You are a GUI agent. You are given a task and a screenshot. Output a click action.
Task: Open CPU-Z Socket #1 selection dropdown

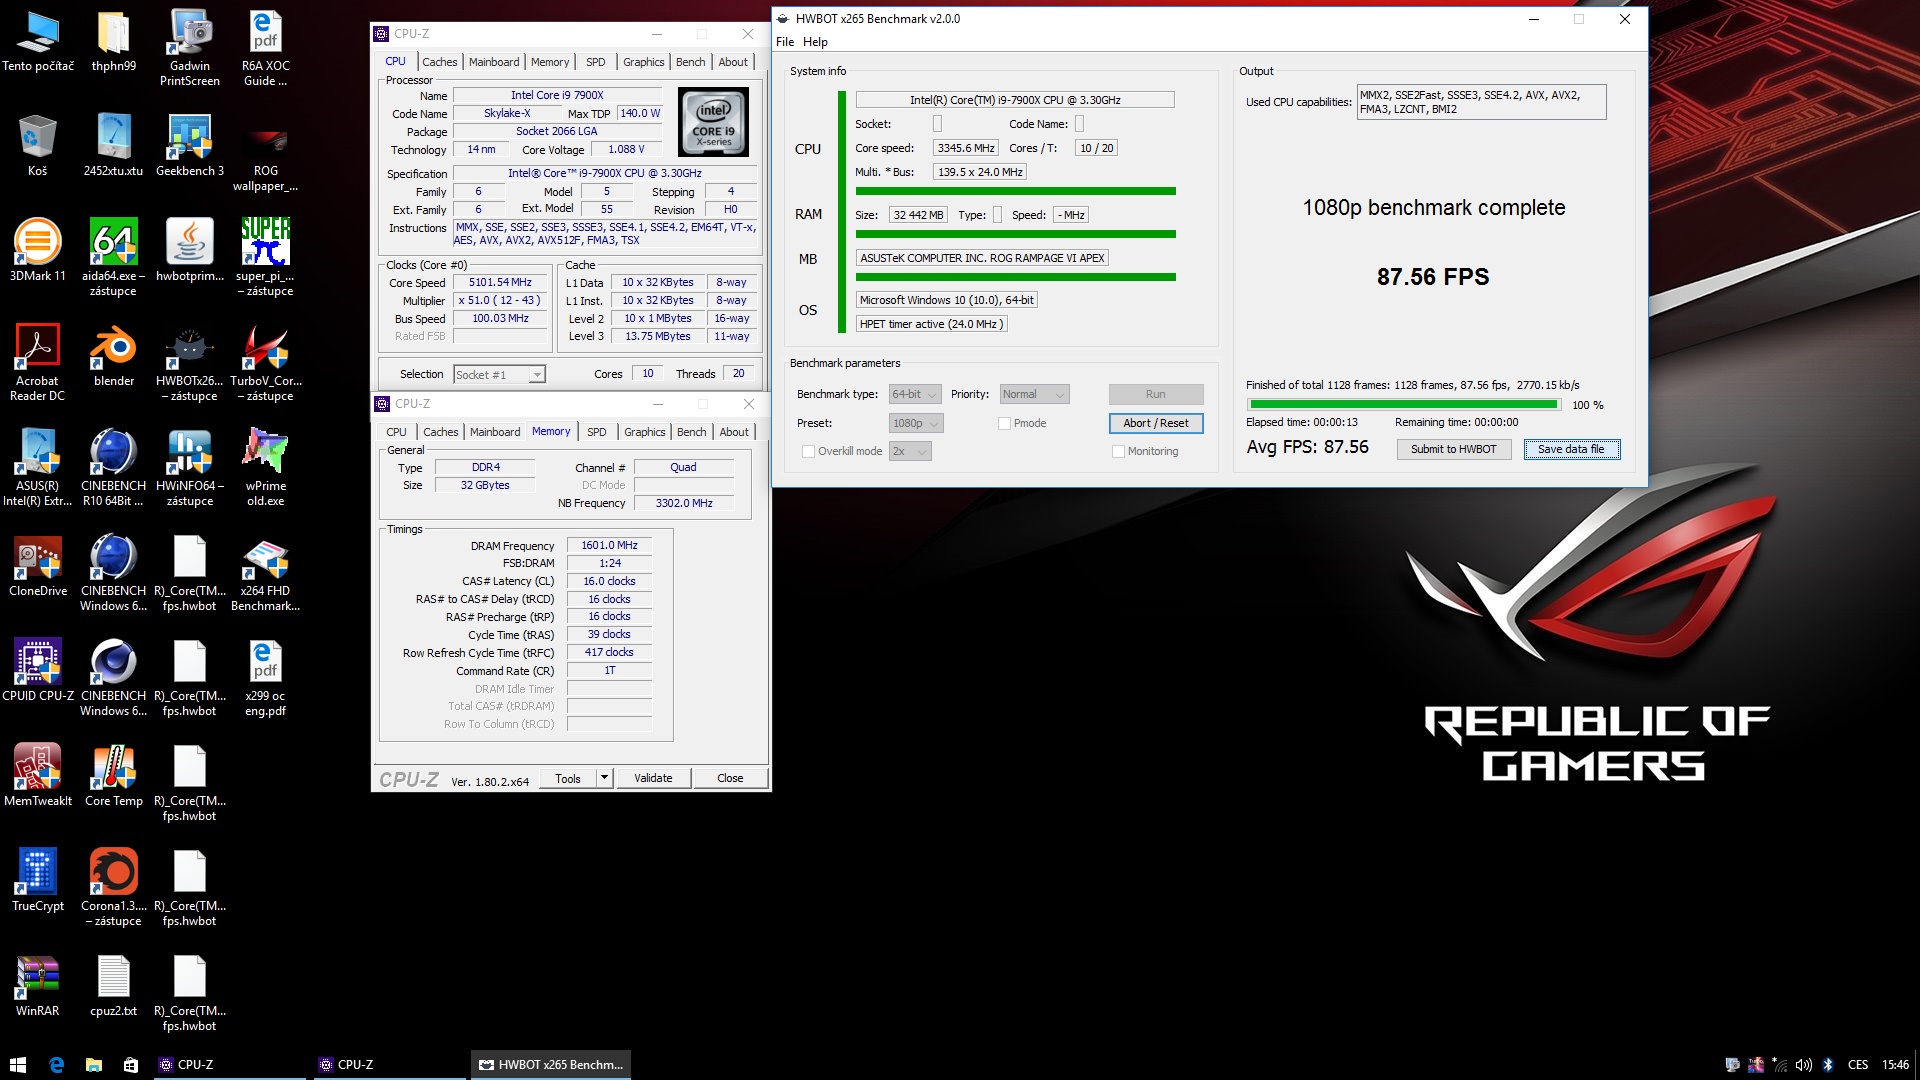coord(499,374)
